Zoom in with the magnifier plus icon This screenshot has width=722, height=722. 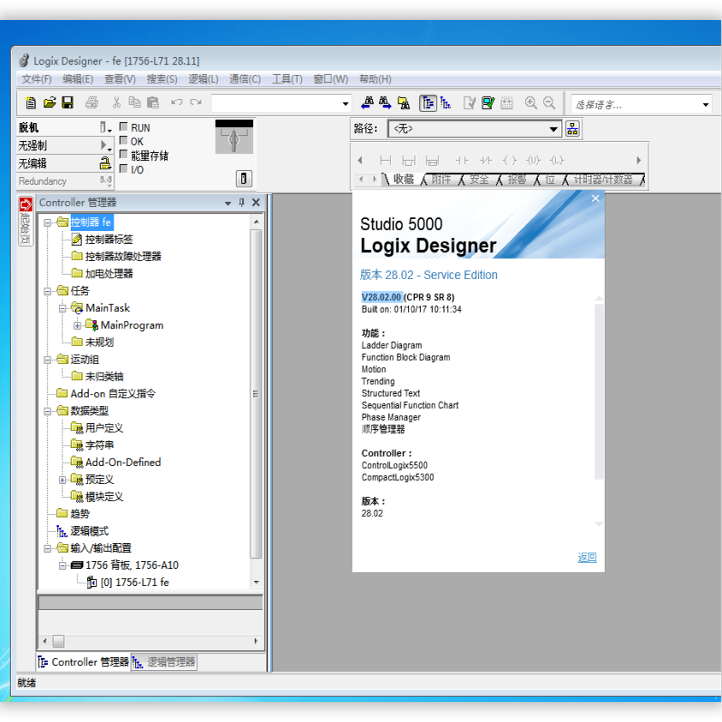point(530,103)
